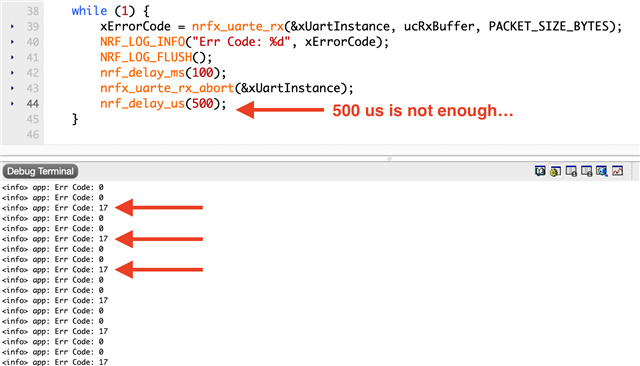Image resolution: width=640 pixels, height=366 pixels.
Task: Click the highlighted line number 44
Action: click(33, 104)
